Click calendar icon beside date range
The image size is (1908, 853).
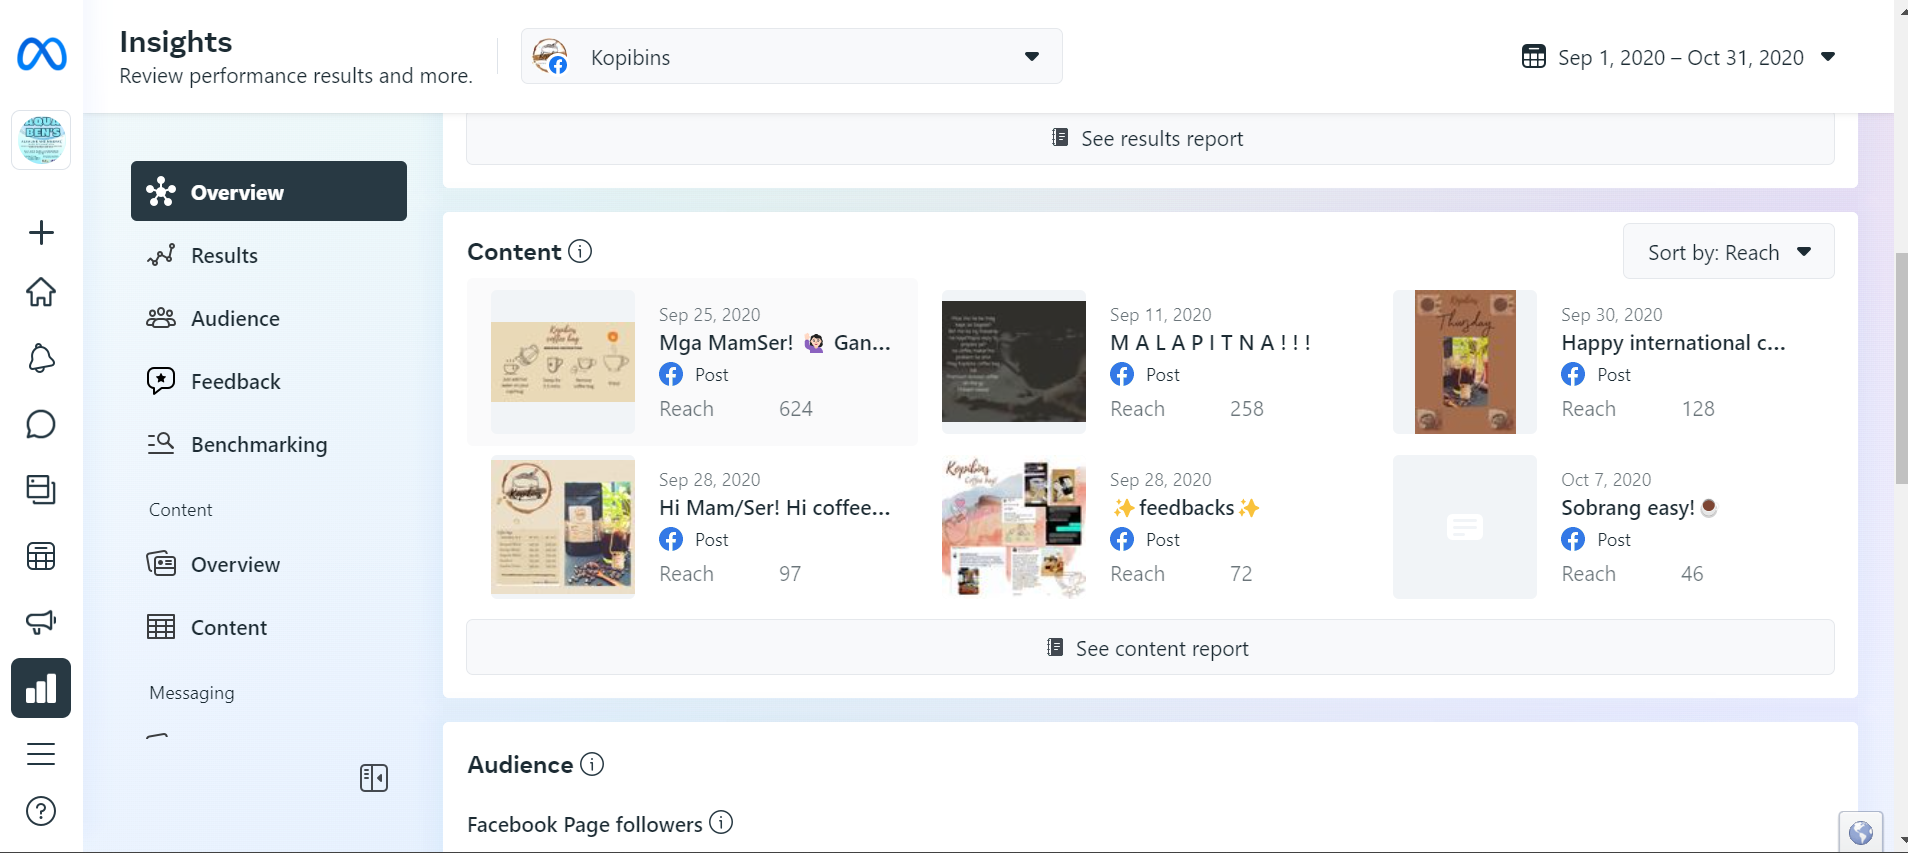1533,56
